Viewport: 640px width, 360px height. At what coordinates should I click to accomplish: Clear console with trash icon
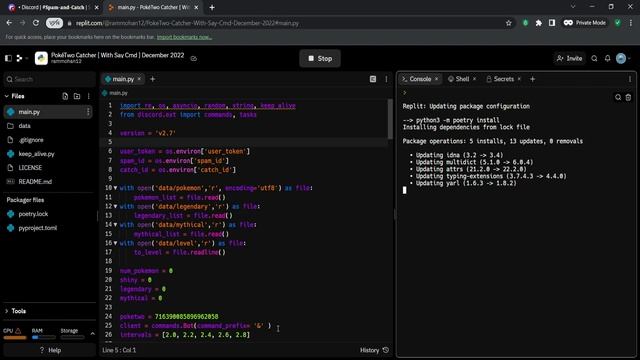pos(628,97)
